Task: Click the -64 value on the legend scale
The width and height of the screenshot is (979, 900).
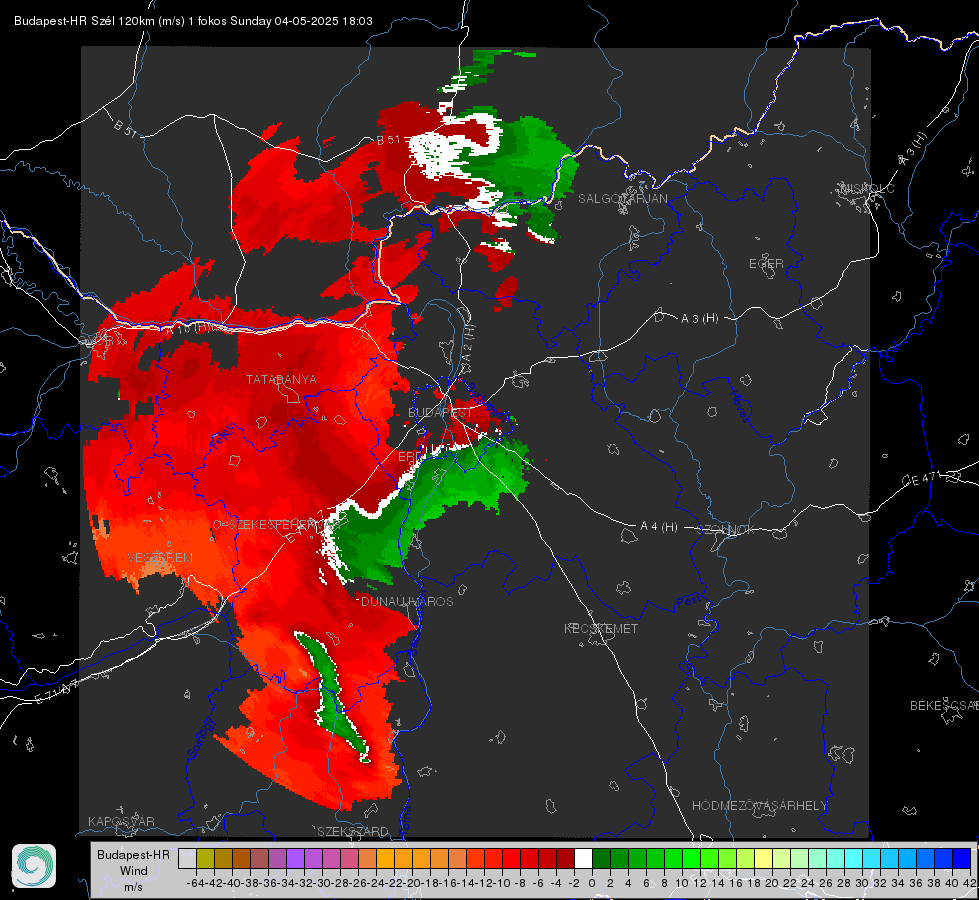Action: pyautogui.click(x=196, y=883)
